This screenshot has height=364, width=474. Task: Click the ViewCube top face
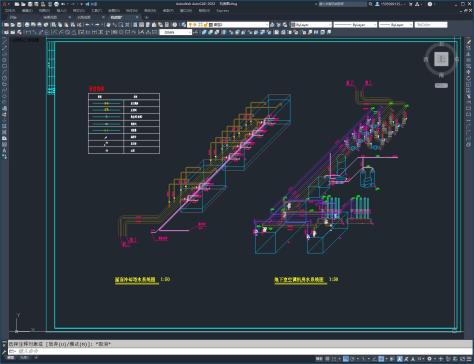(441, 60)
